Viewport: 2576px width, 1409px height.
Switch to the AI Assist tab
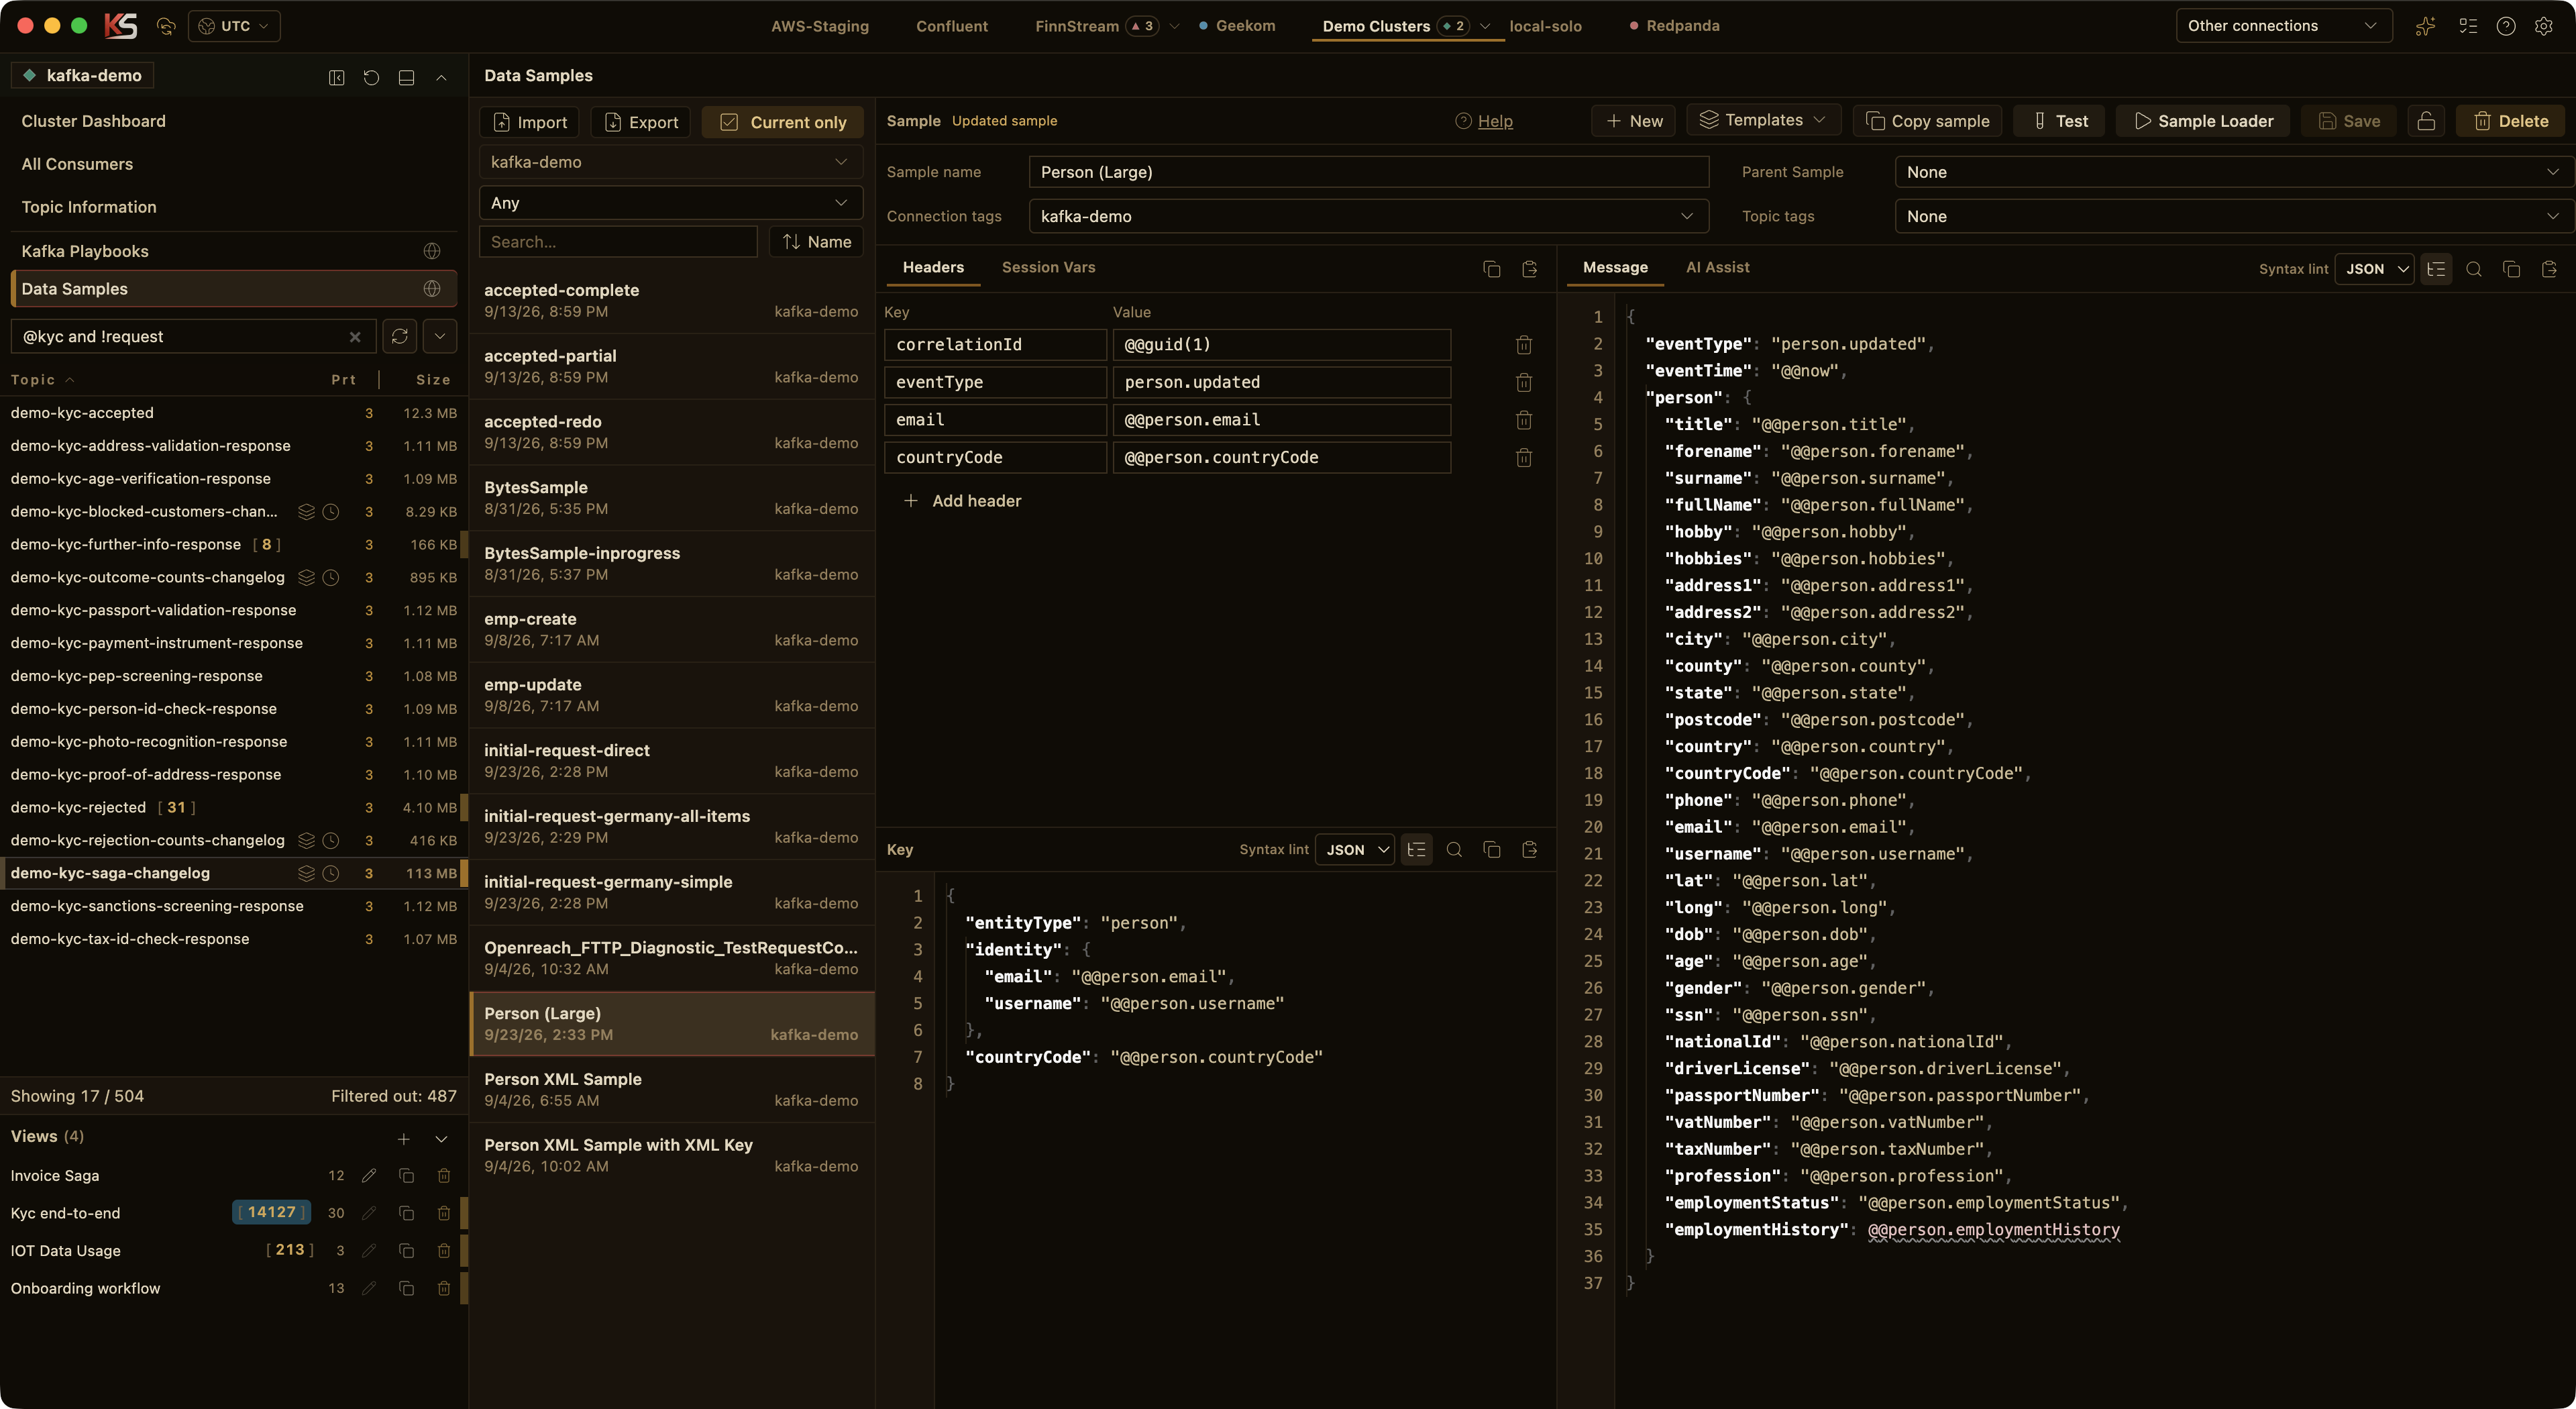click(x=1717, y=267)
